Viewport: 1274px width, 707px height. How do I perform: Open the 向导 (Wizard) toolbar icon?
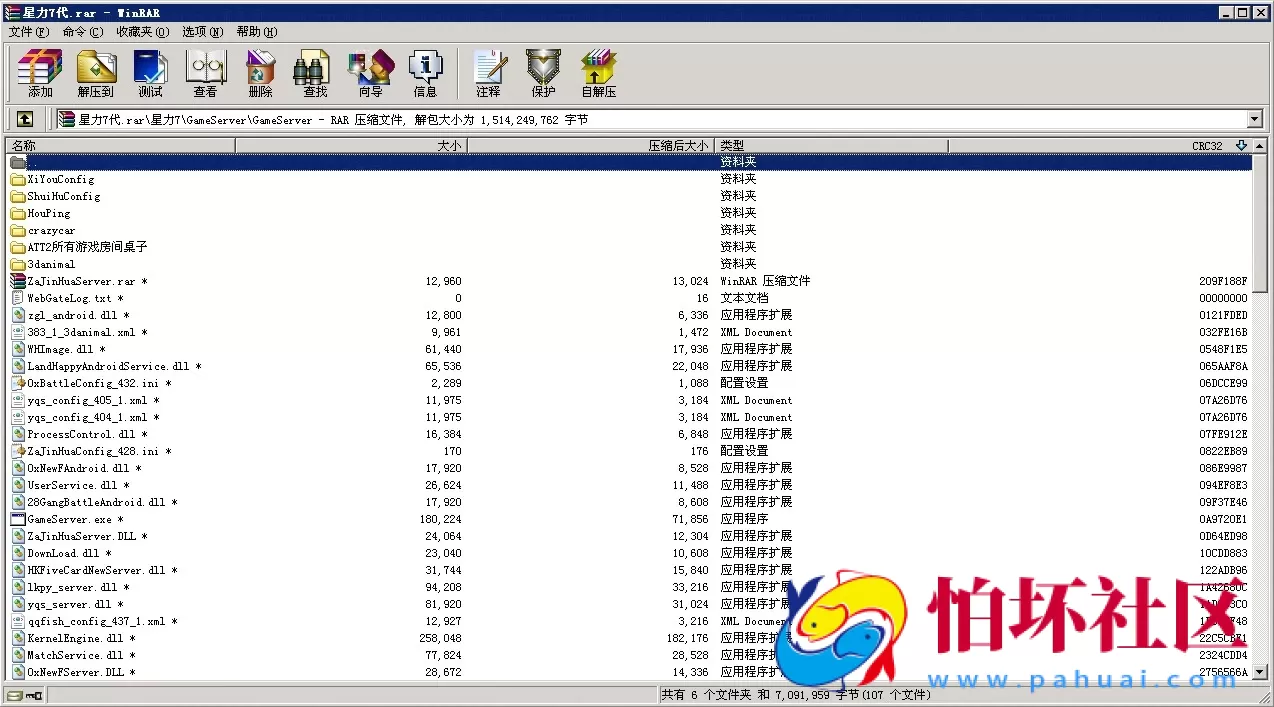click(370, 72)
